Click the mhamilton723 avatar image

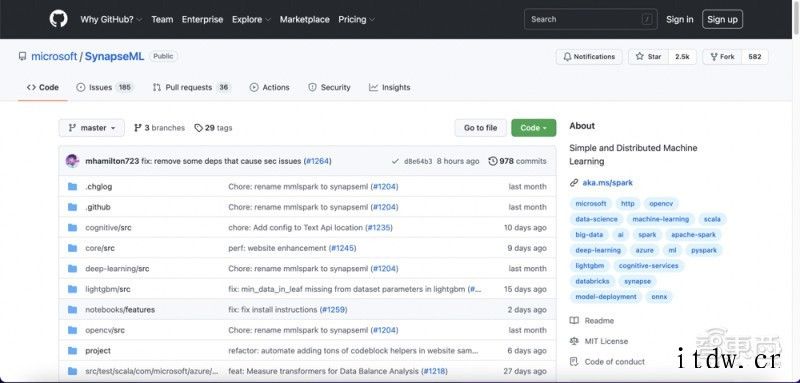72,161
